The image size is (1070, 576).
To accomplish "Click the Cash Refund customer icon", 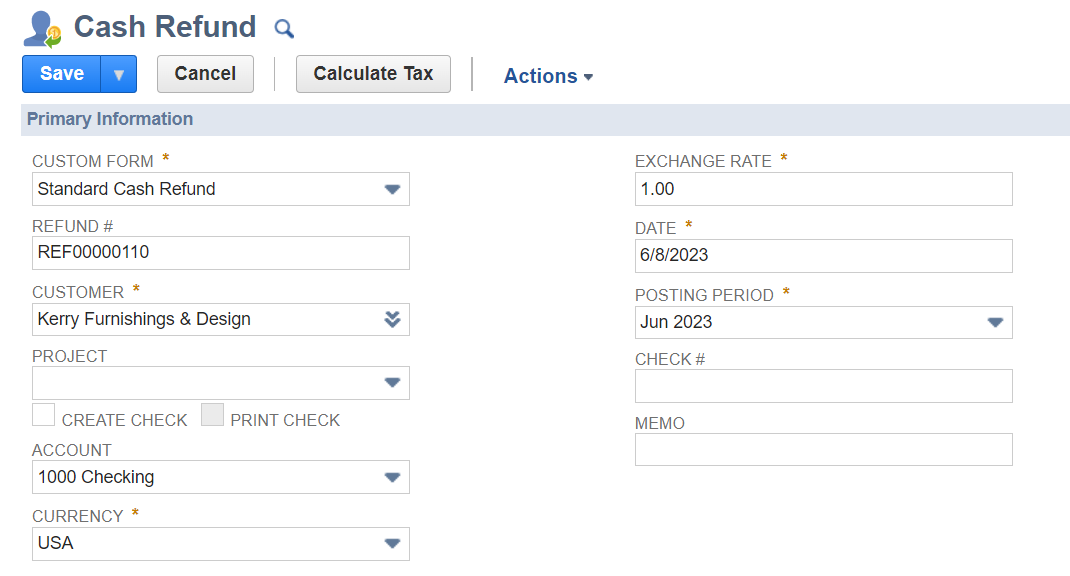I will pos(42,28).
